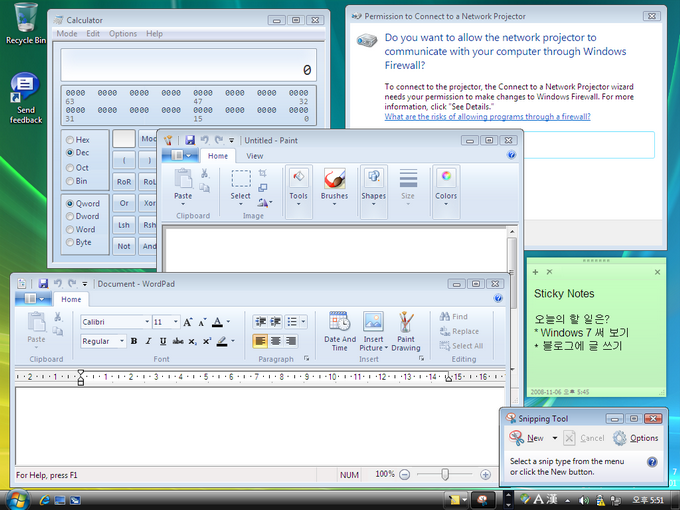Open Paint Shapes dropdown
The width and height of the screenshot is (680, 510).
373,203
